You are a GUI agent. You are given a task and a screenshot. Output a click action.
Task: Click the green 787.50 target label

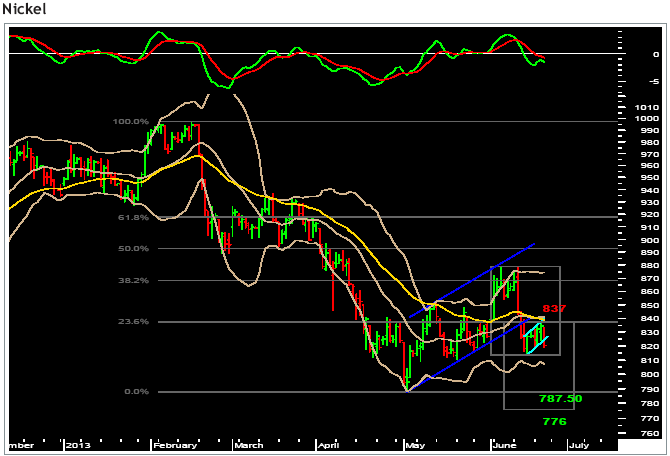tap(561, 398)
